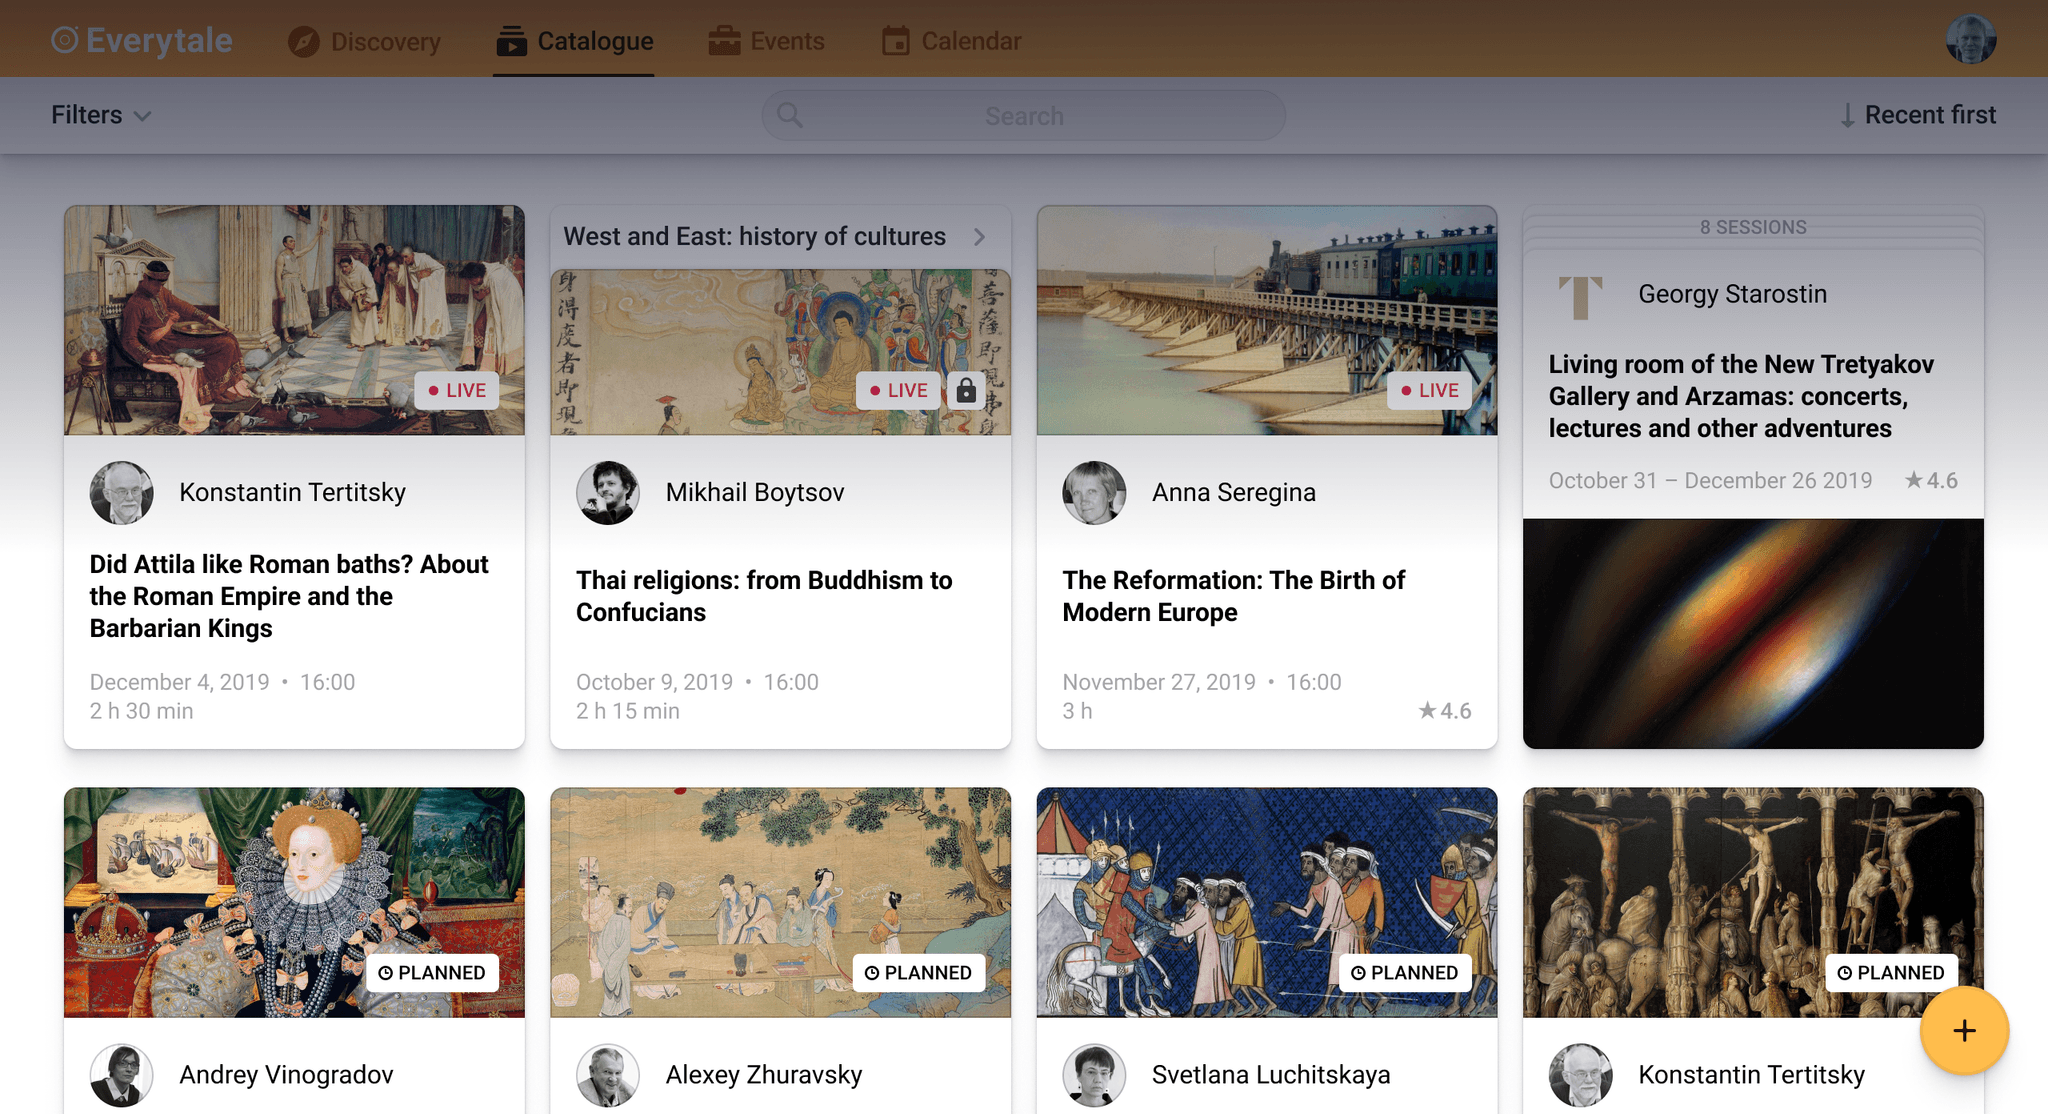Screen dimensions: 2048x1114
Task: Click the search magnifier icon
Action: [790, 115]
